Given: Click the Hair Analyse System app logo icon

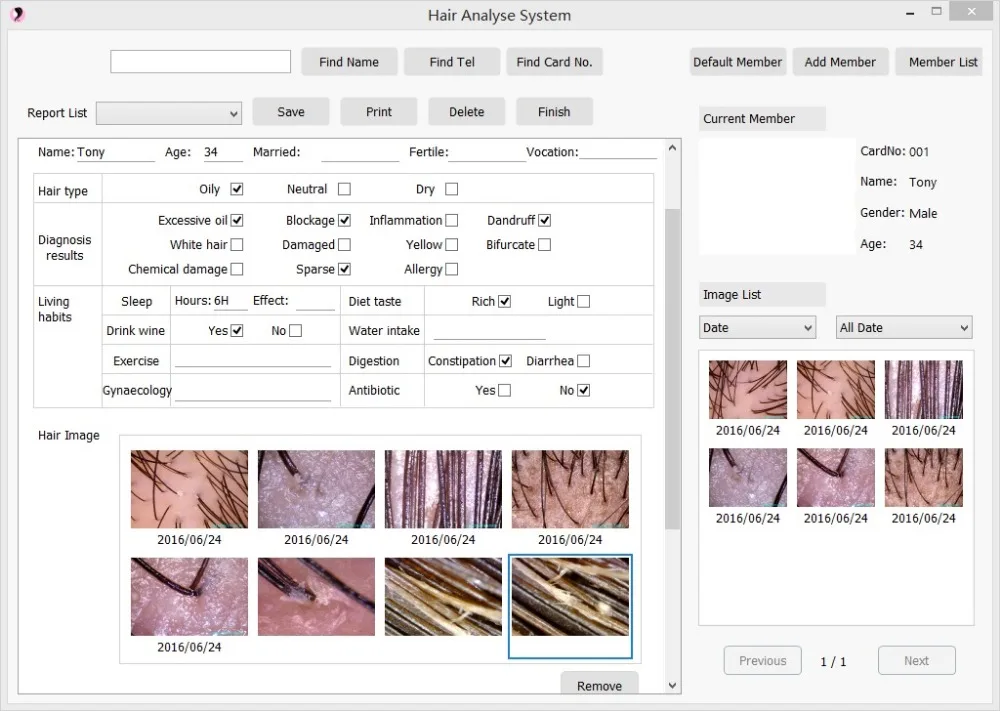Looking at the screenshot, I should point(17,15).
